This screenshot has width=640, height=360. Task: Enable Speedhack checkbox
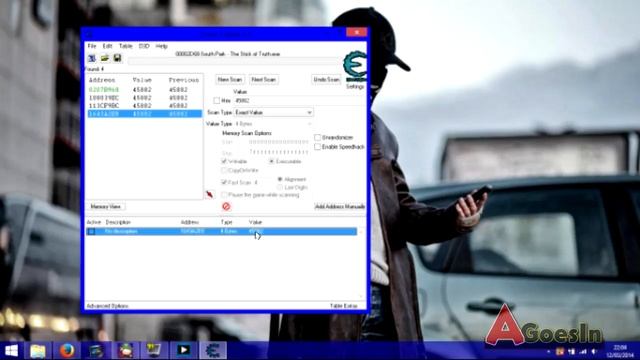(x=317, y=147)
